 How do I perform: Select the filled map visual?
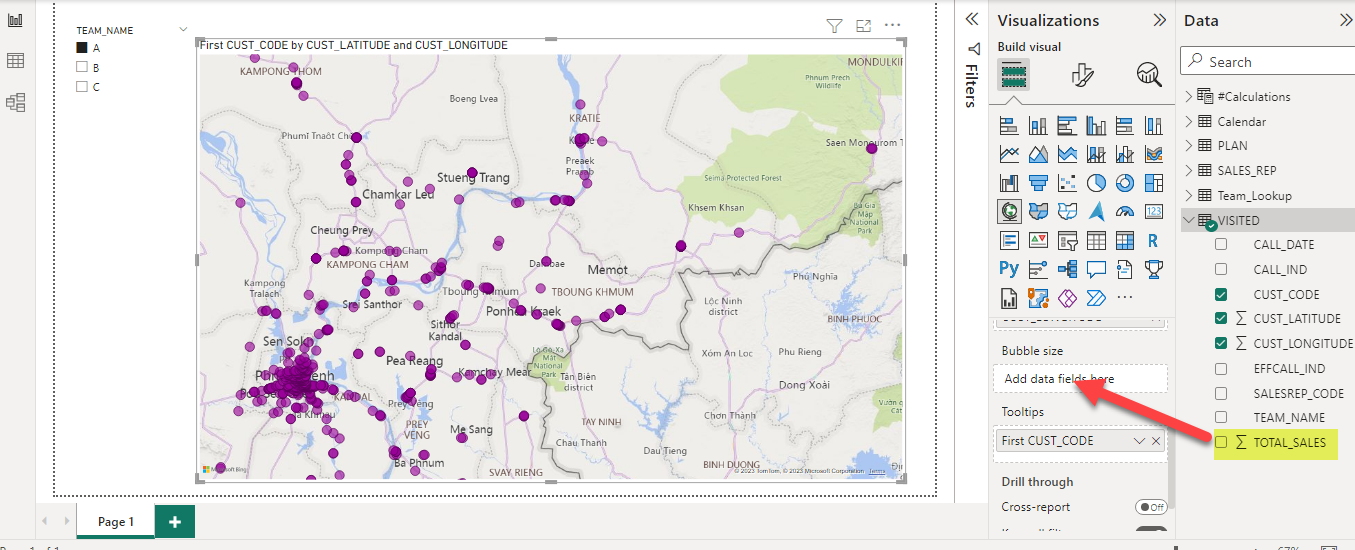[1038, 211]
